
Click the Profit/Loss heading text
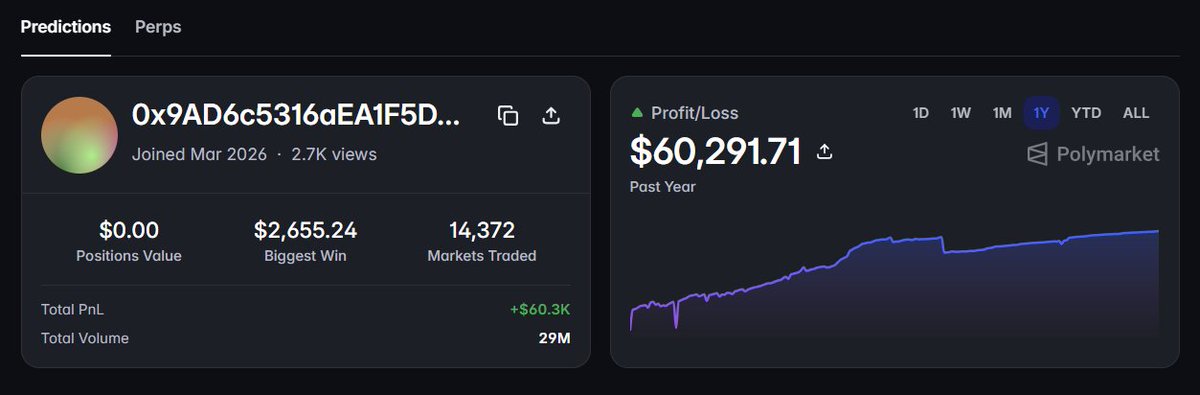(x=695, y=113)
